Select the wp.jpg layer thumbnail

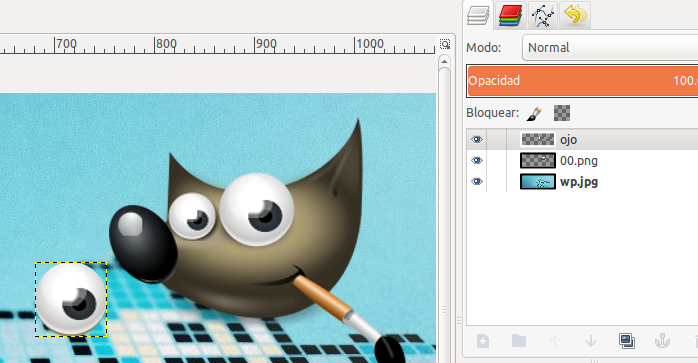point(538,182)
